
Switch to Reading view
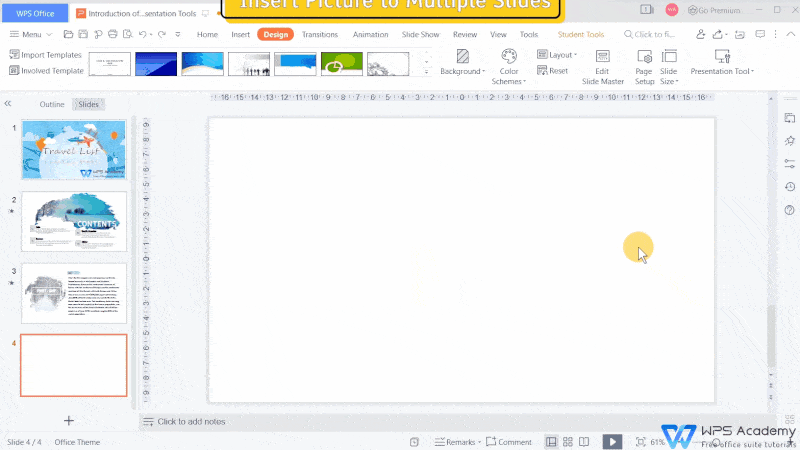tap(585, 441)
